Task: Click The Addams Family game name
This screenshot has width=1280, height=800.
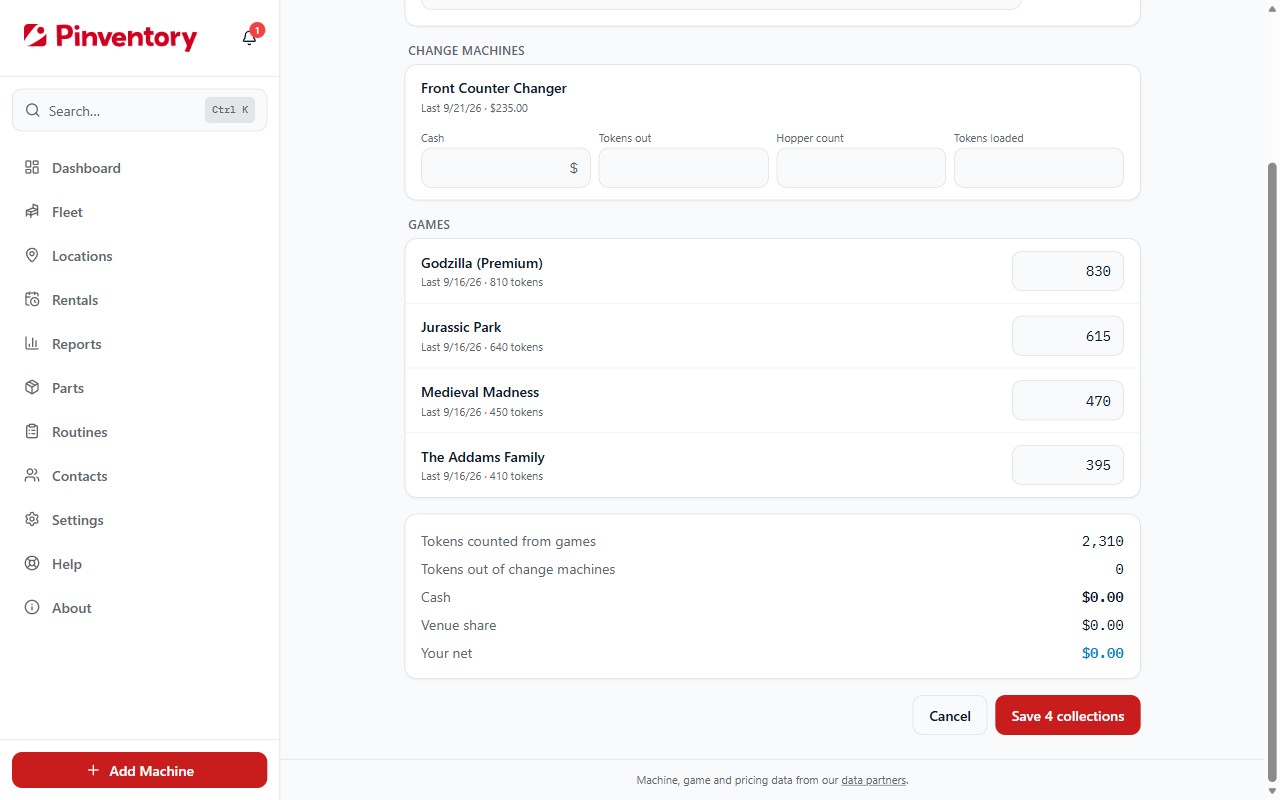Action: pyautogui.click(x=483, y=457)
